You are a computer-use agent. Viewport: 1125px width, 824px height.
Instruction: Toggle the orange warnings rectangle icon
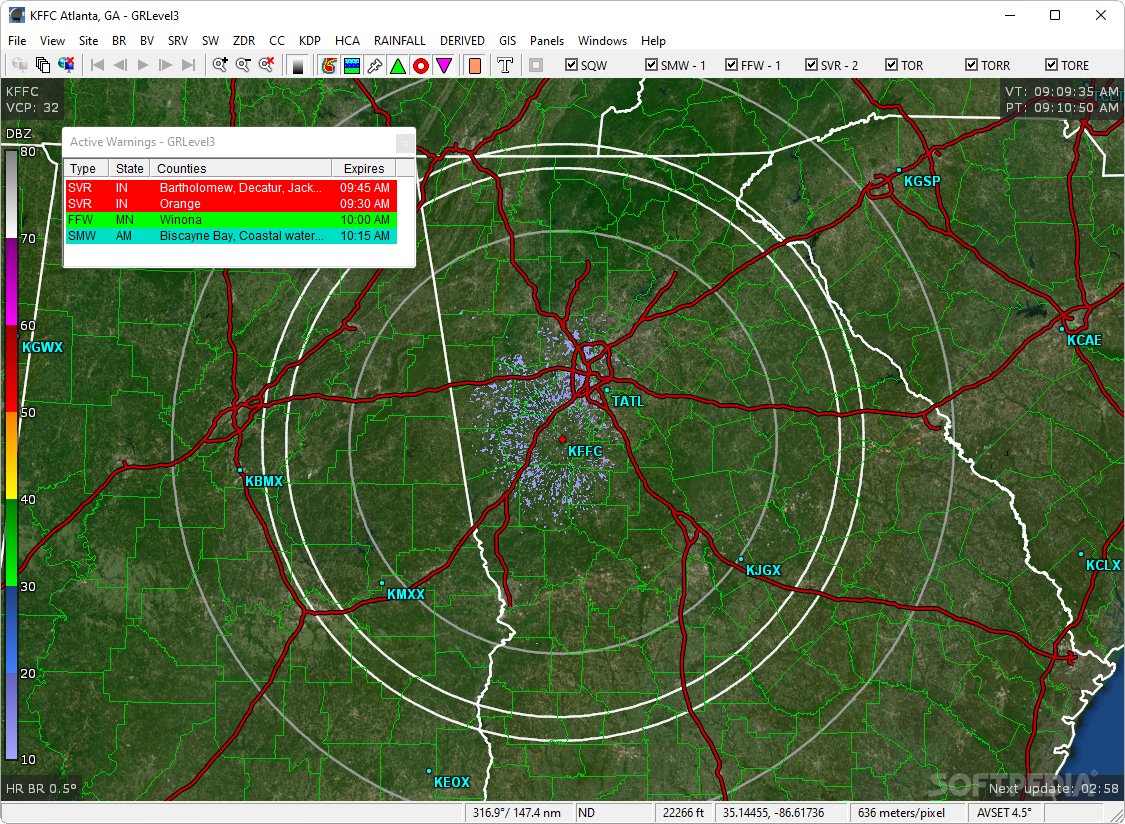pyautogui.click(x=474, y=65)
